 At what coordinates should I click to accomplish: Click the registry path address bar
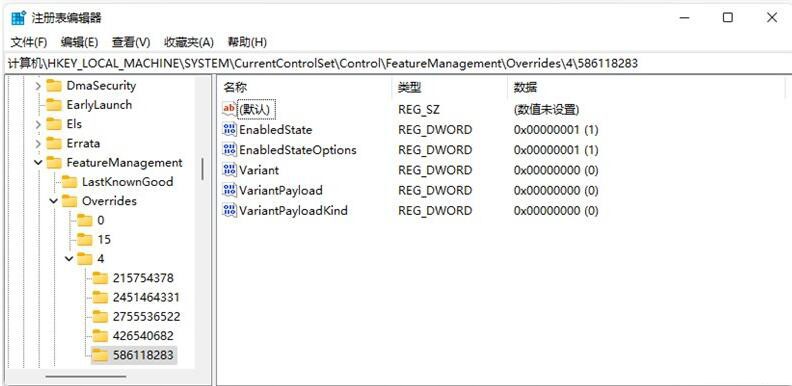tap(396, 63)
